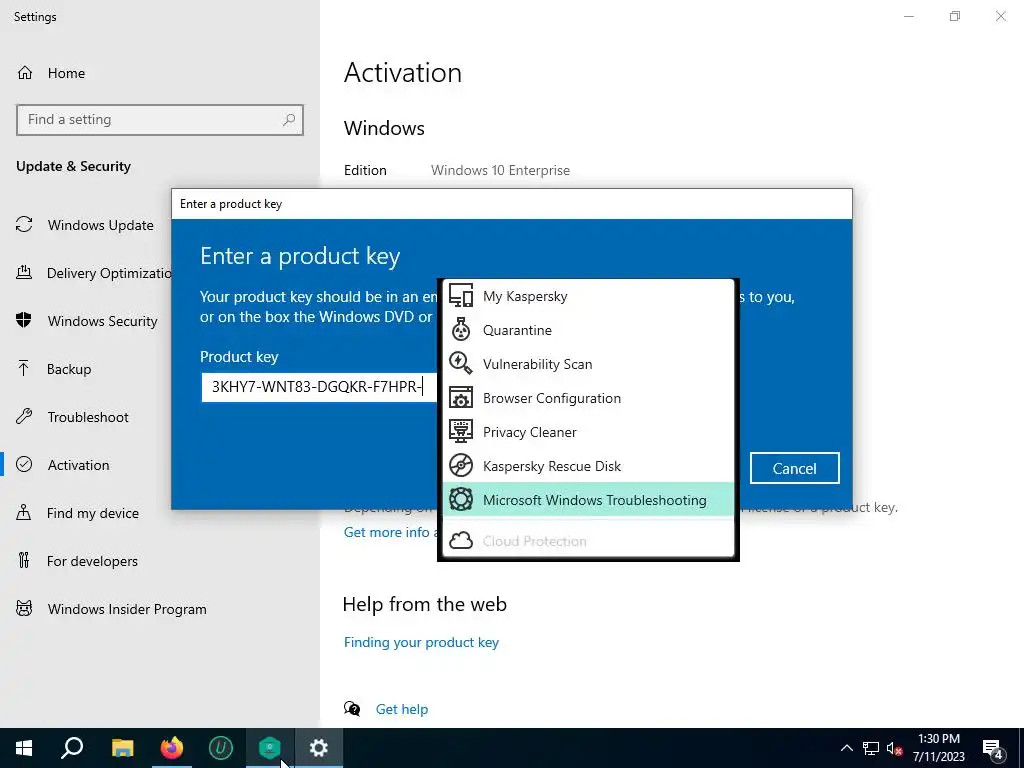Select Microsoft Windows Troubleshooting lifebuoy icon

[460, 500]
